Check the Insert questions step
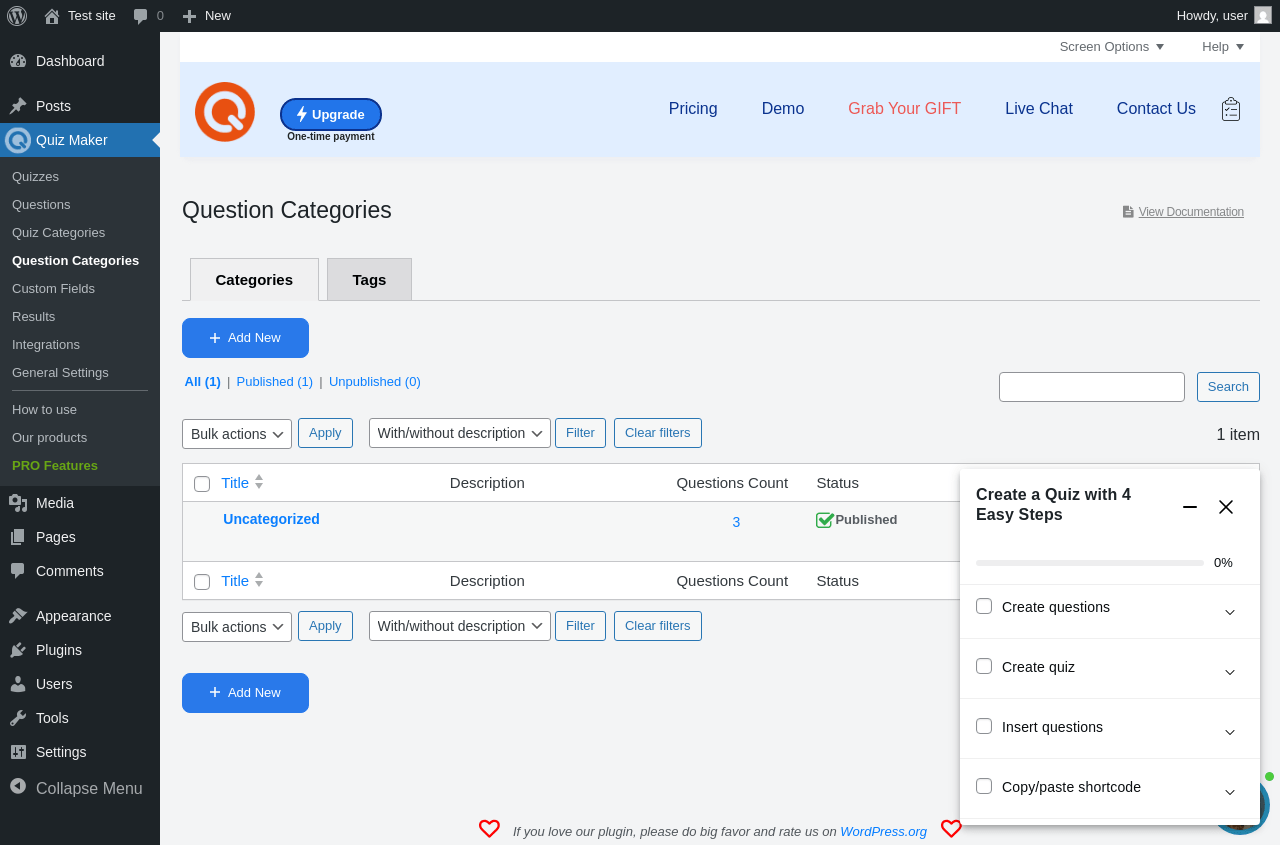Screen dimensions: 1280x845 pyautogui.click(x=984, y=726)
